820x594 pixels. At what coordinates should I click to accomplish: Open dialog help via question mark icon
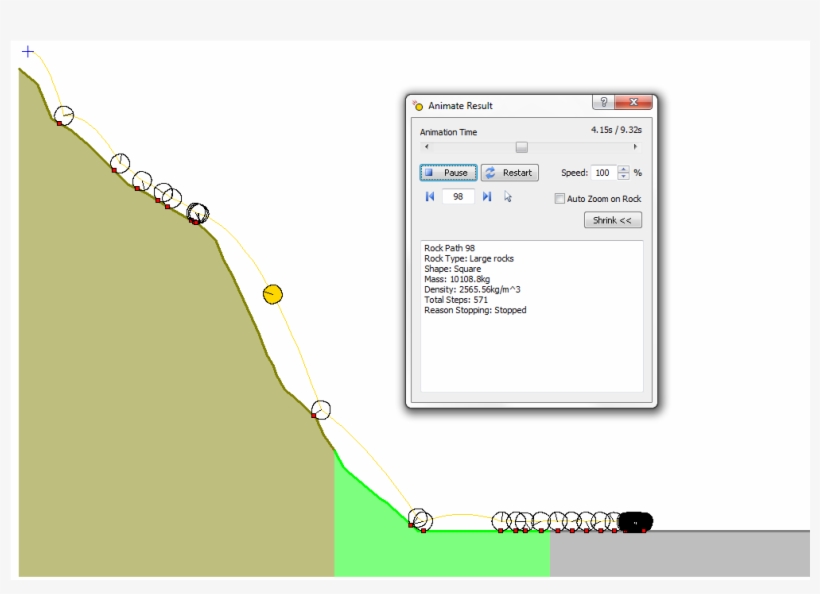pos(604,102)
